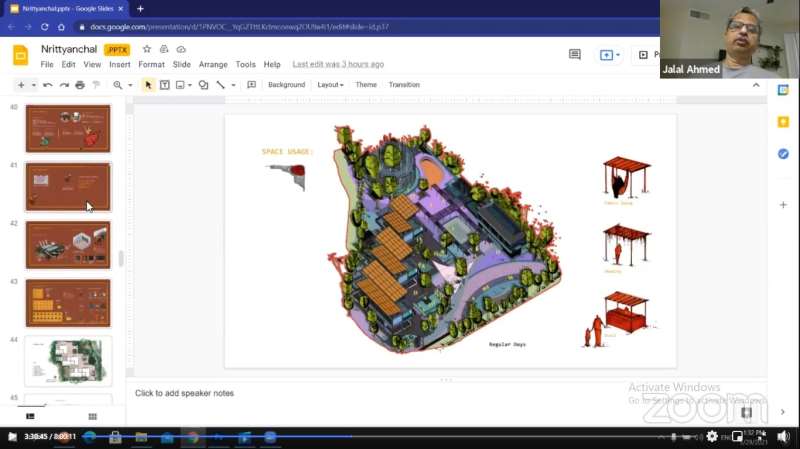Click the Undo arrow in toolbar
The height and width of the screenshot is (449, 800).
tap(48, 85)
